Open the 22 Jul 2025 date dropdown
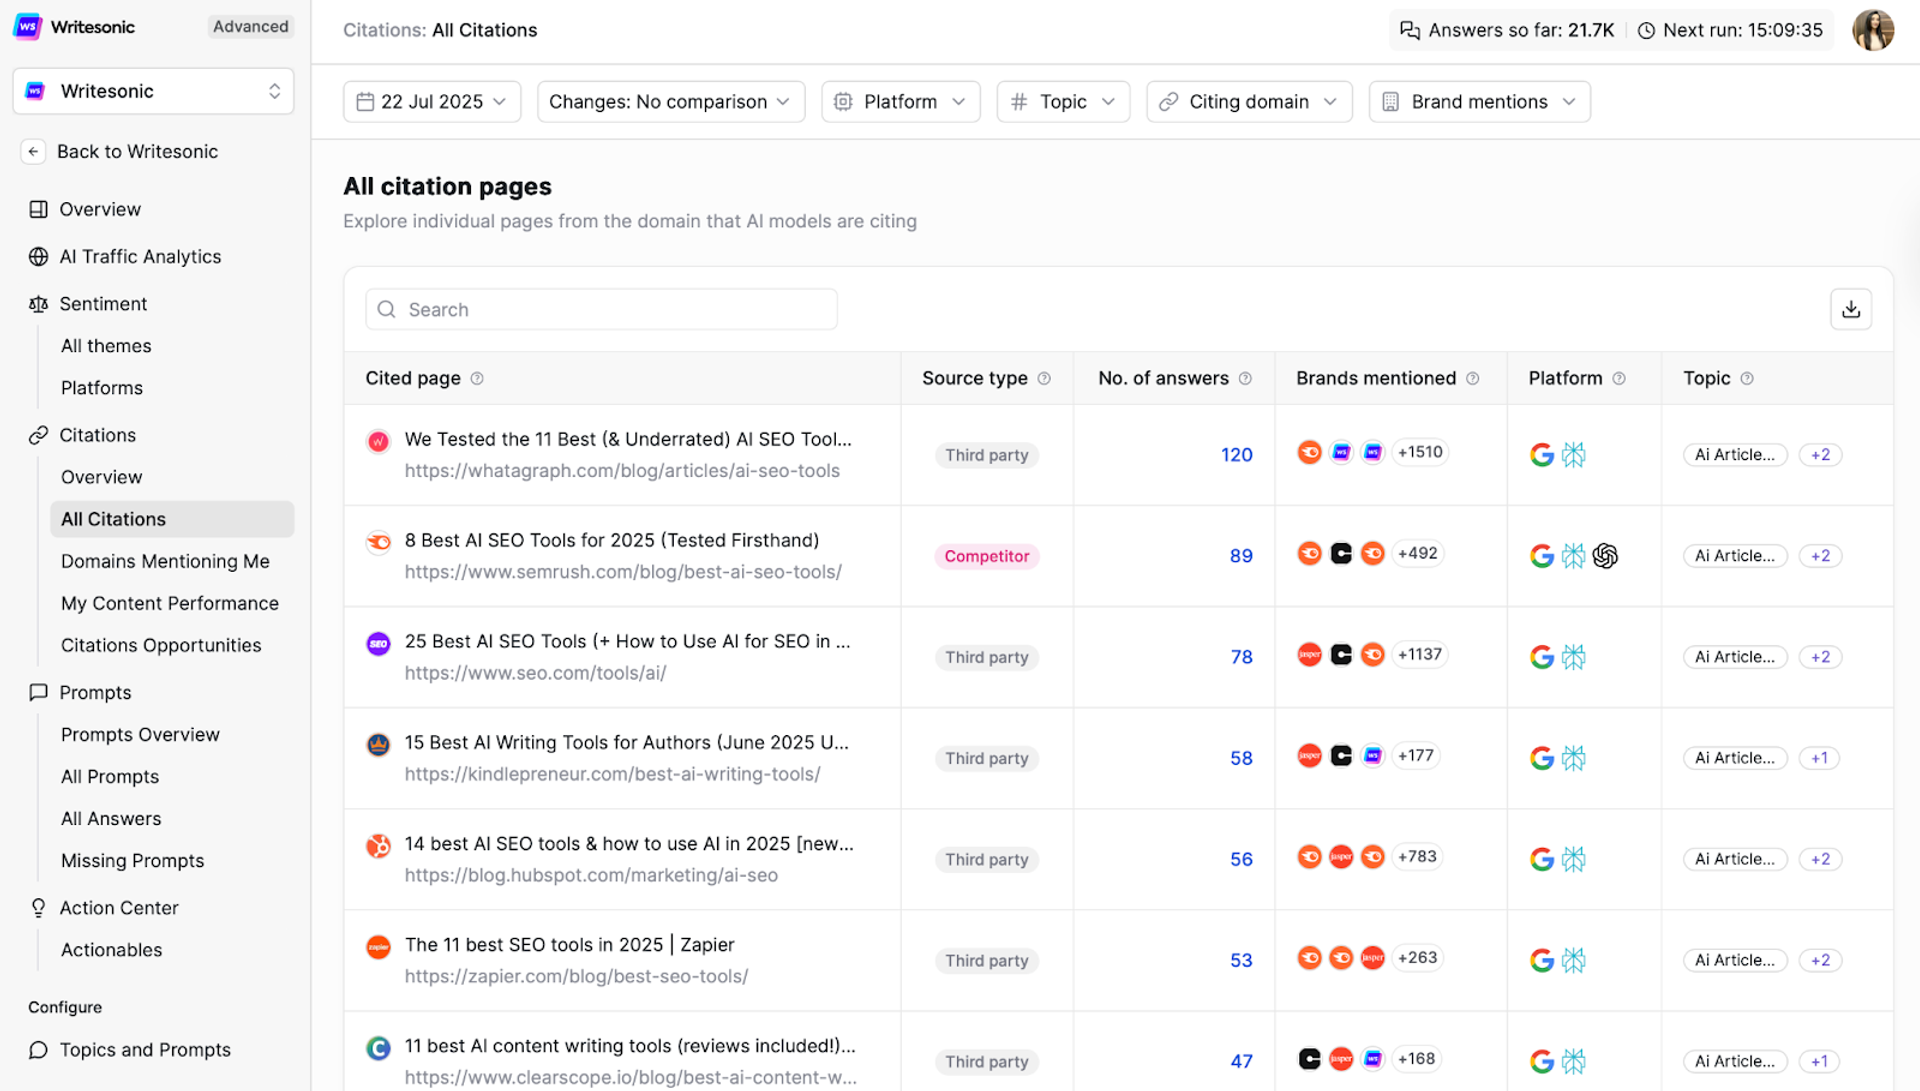 pyautogui.click(x=432, y=102)
